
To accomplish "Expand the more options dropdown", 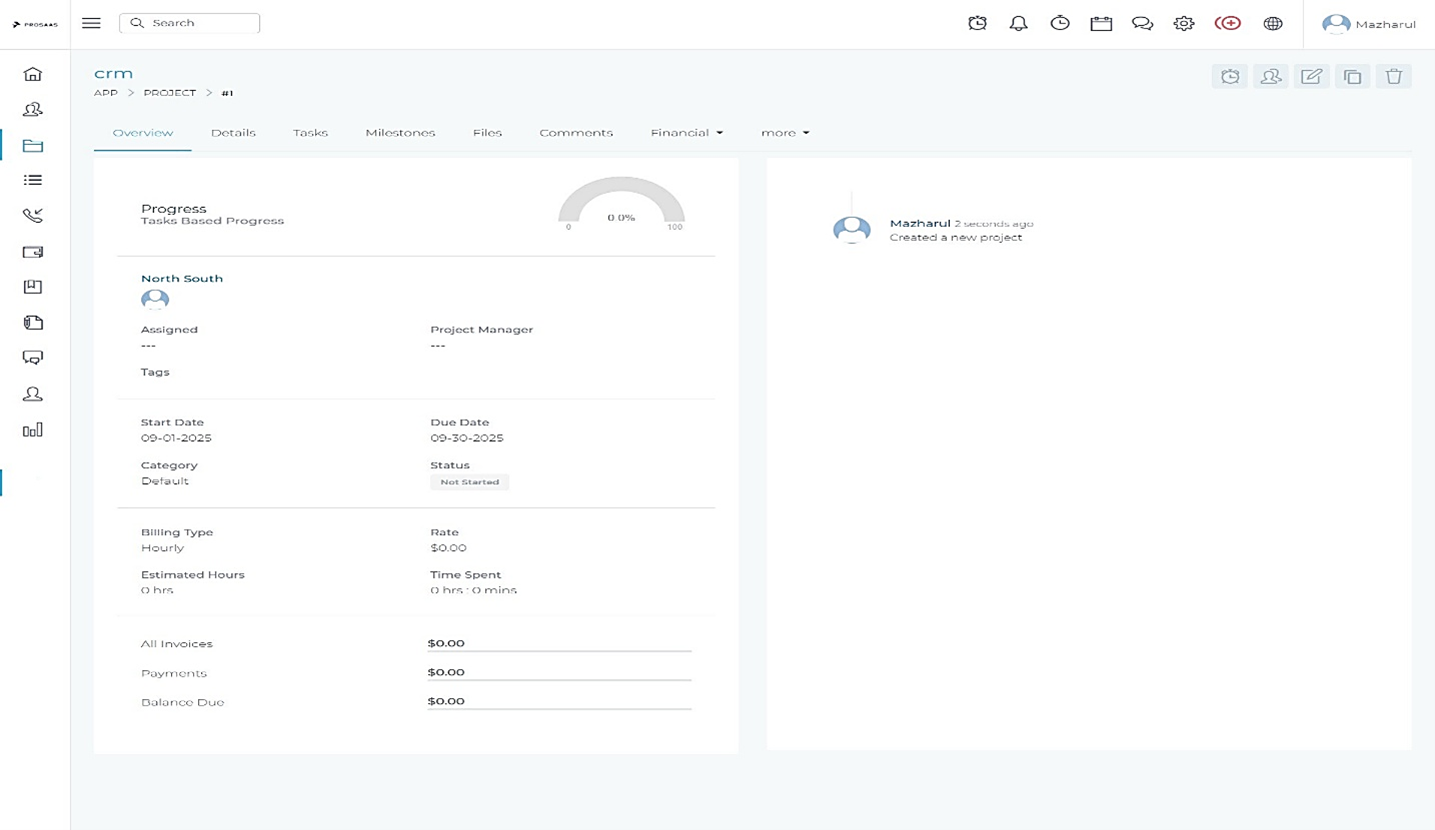I will 785,132.
